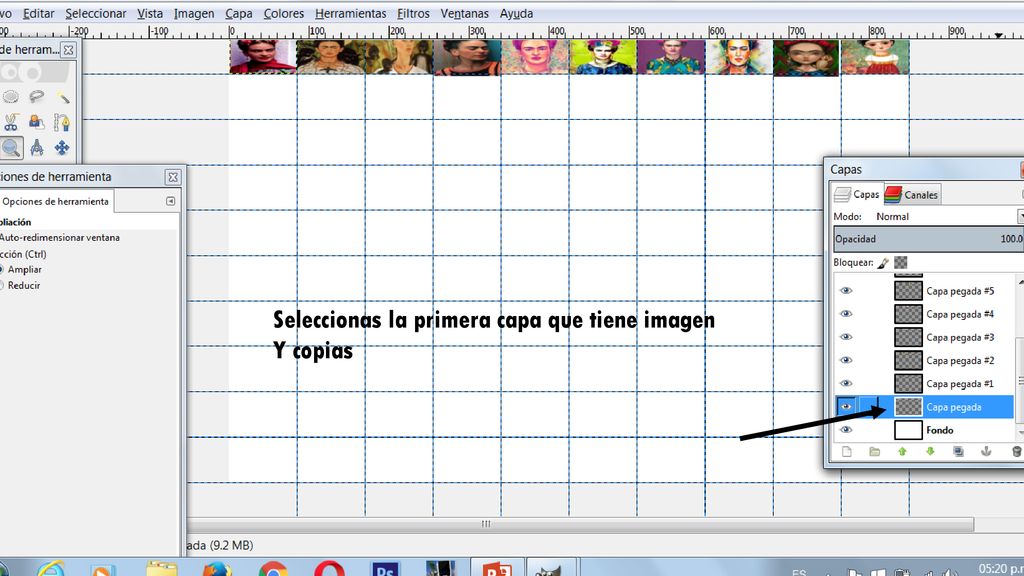1024x576 pixels.
Task: Switch to the Capas tab
Action: [x=857, y=195]
